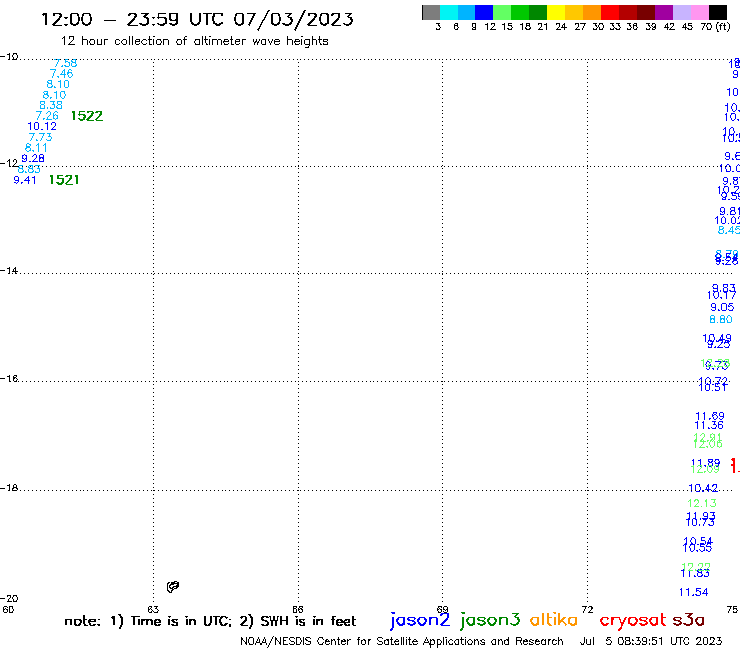Click the timestamp 'Jul 5 08:39:51 UTC 2023'
This screenshot has height=650, width=740.
651,641
